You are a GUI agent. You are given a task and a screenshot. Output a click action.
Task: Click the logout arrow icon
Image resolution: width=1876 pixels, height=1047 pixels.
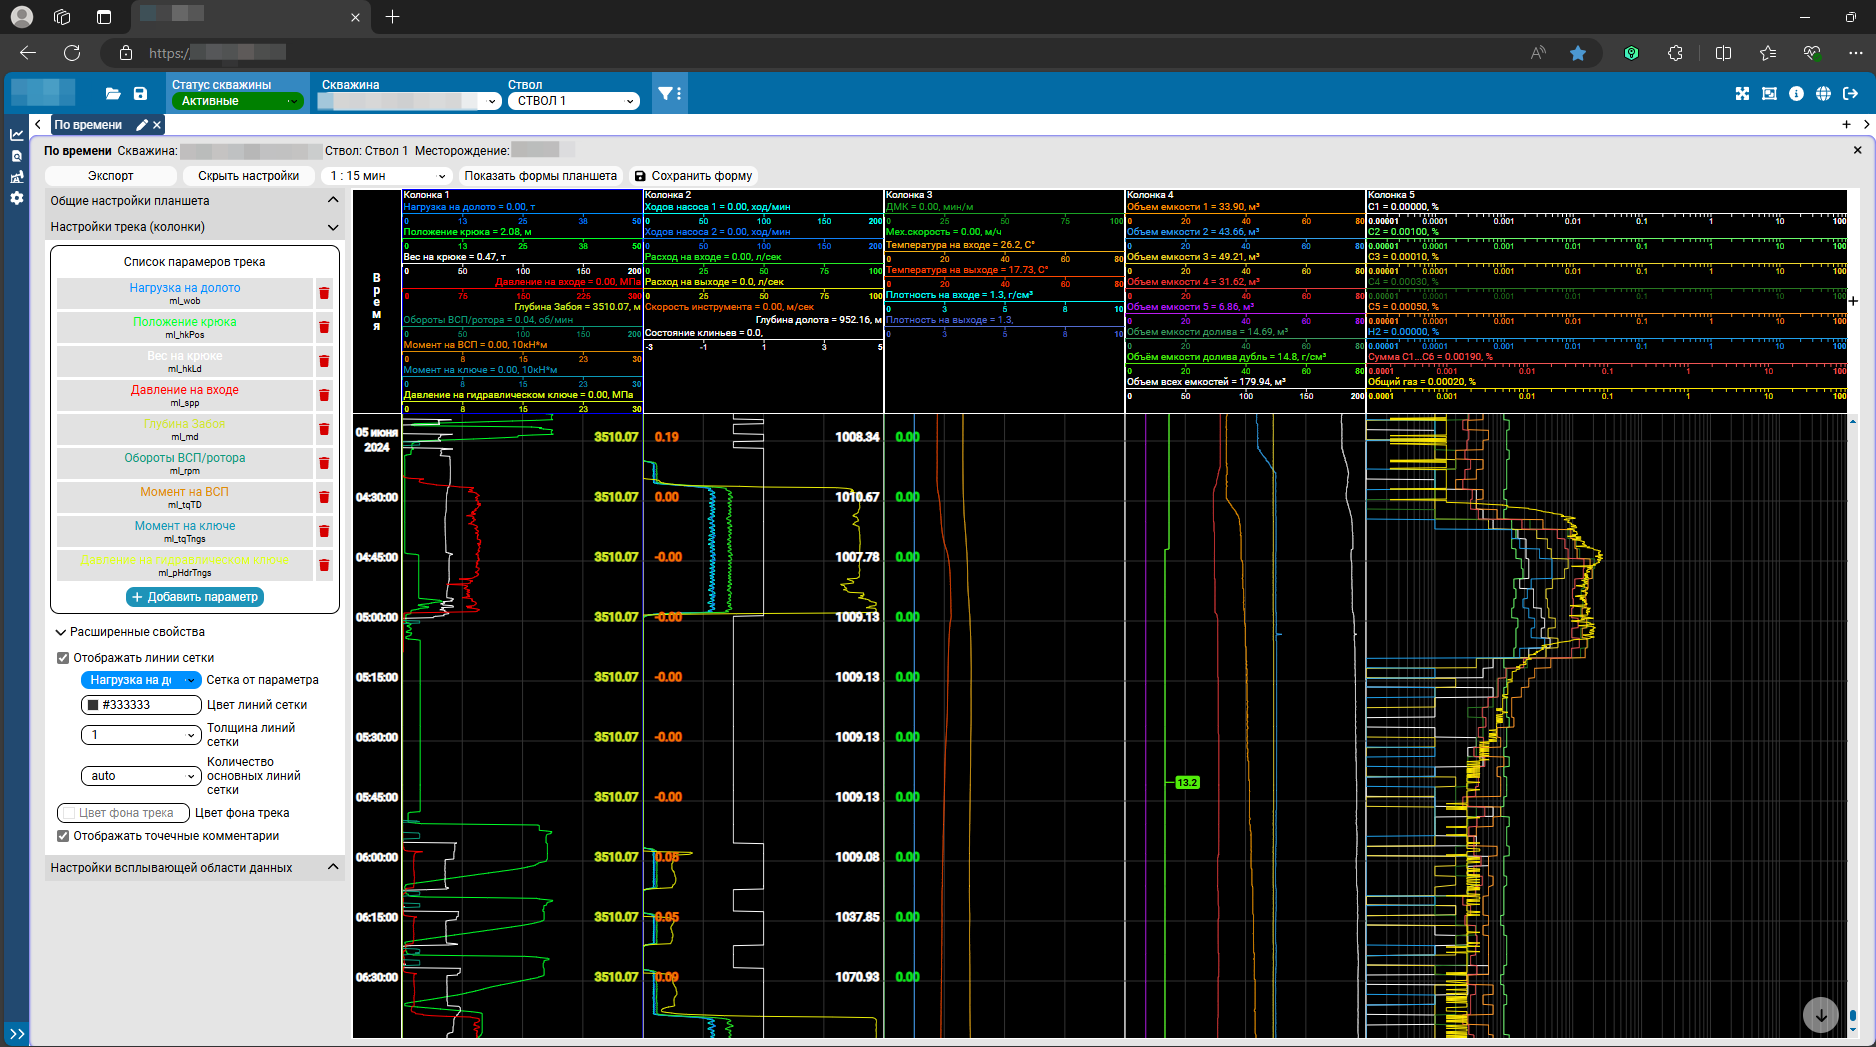1850,93
